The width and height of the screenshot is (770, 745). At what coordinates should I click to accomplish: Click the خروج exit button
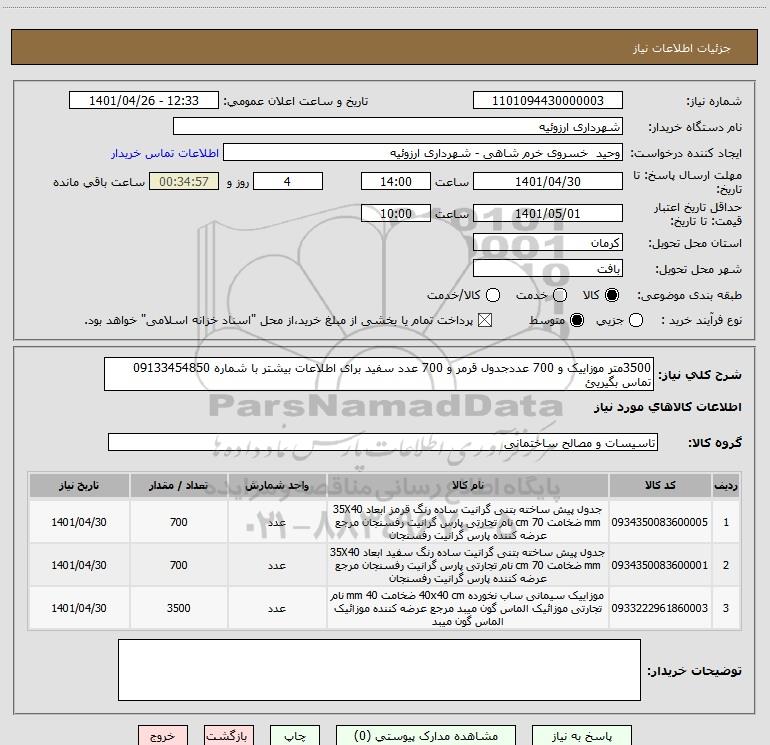point(163,736)
